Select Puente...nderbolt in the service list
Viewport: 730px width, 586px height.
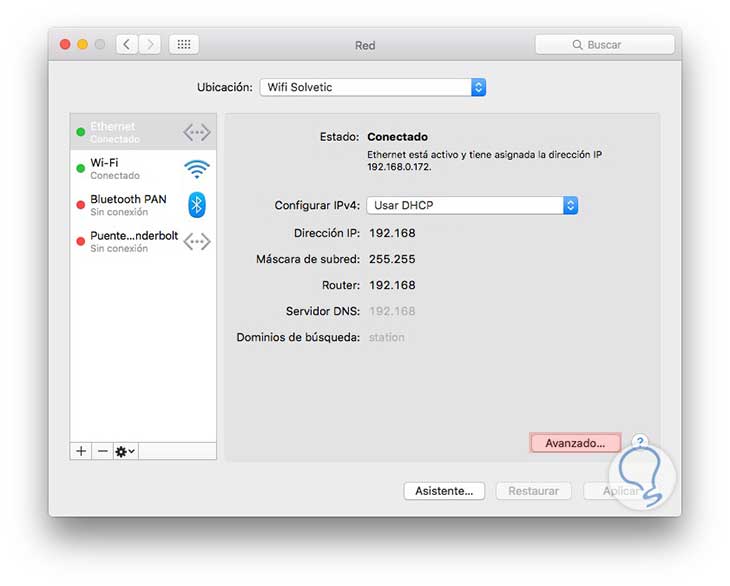[x=143, y=242]
